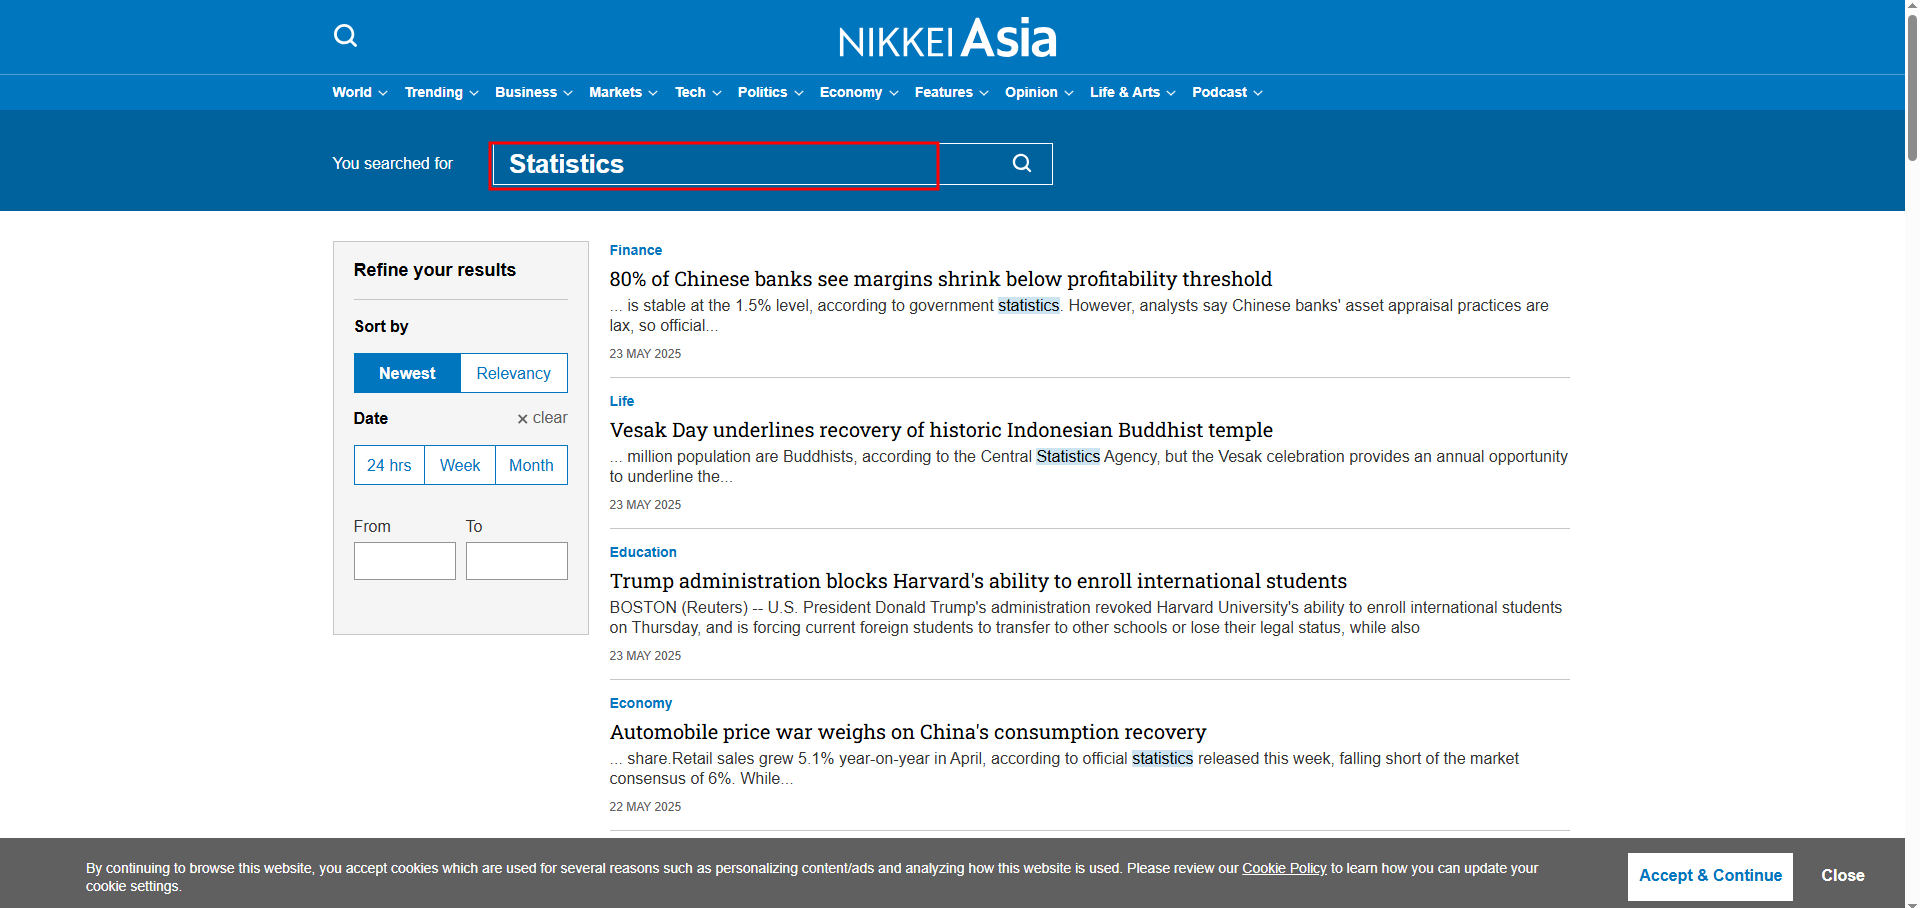Filter results to past Month
Viewport: 1920px width, 908px height.
(x=531, y=465)
